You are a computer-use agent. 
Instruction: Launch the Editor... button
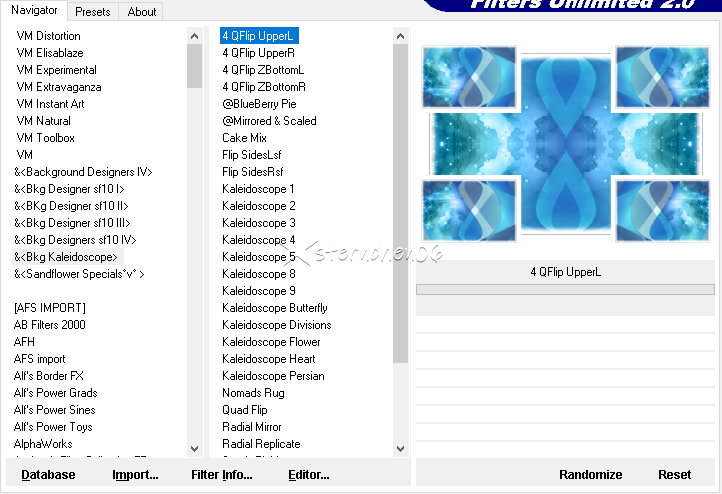(309, 475)
